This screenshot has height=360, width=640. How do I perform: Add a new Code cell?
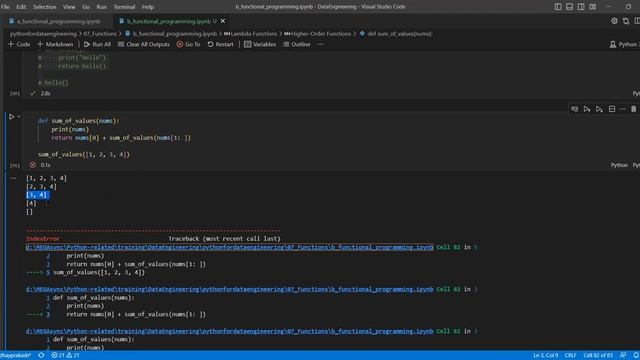click(19, 44)
